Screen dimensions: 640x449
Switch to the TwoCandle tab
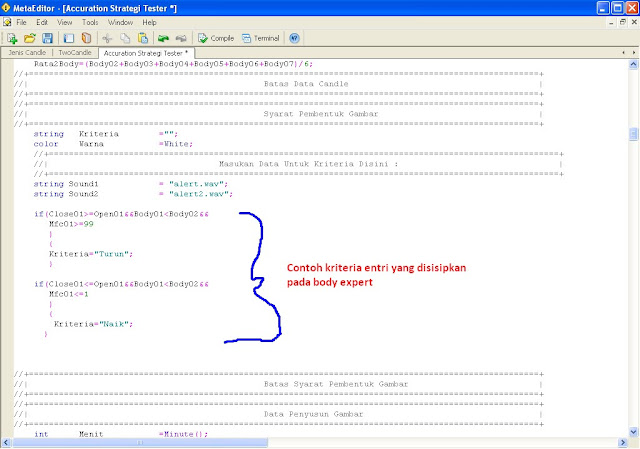(75, 53)
